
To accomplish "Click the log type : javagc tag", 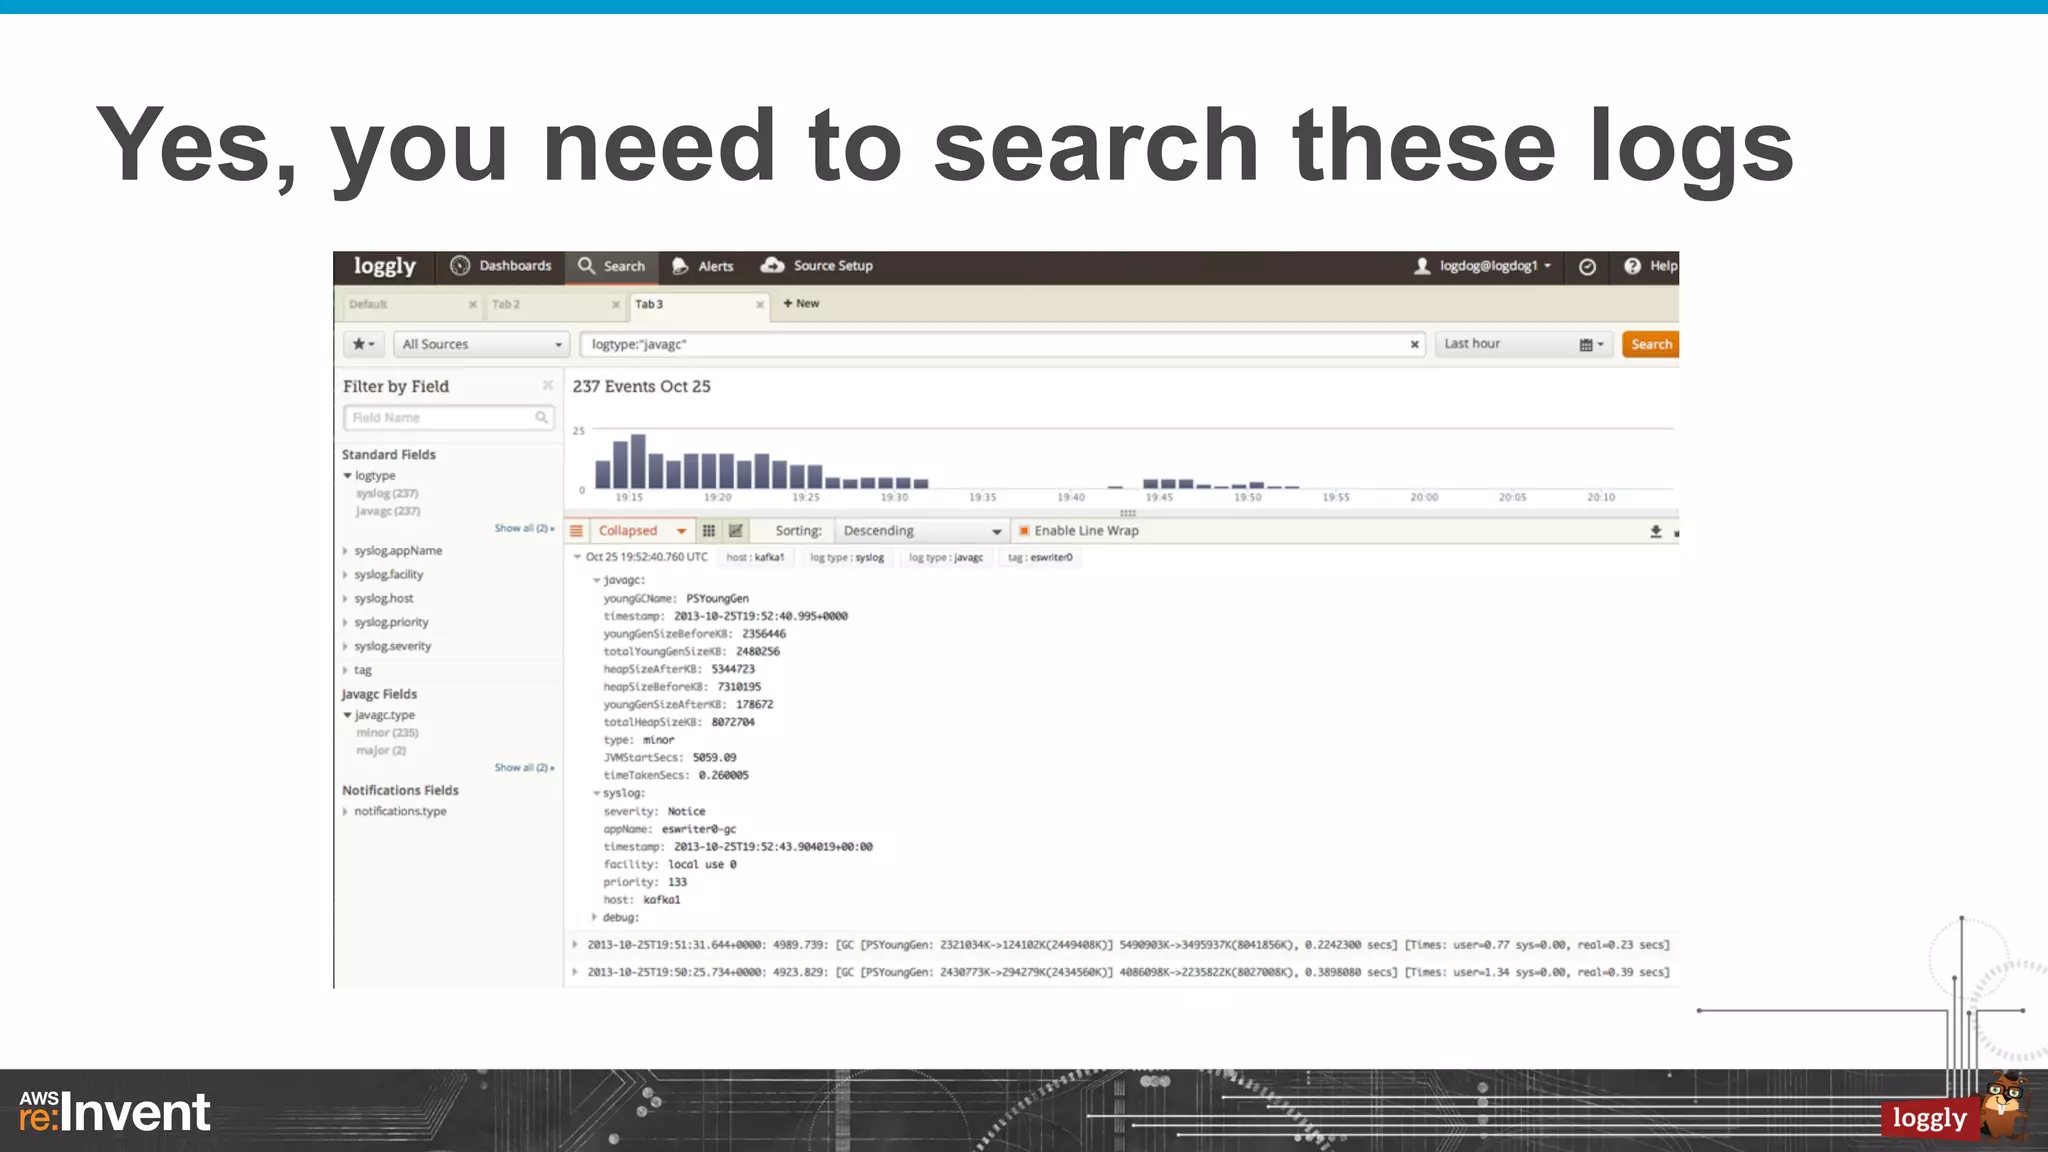I will (x=946, y=558).
